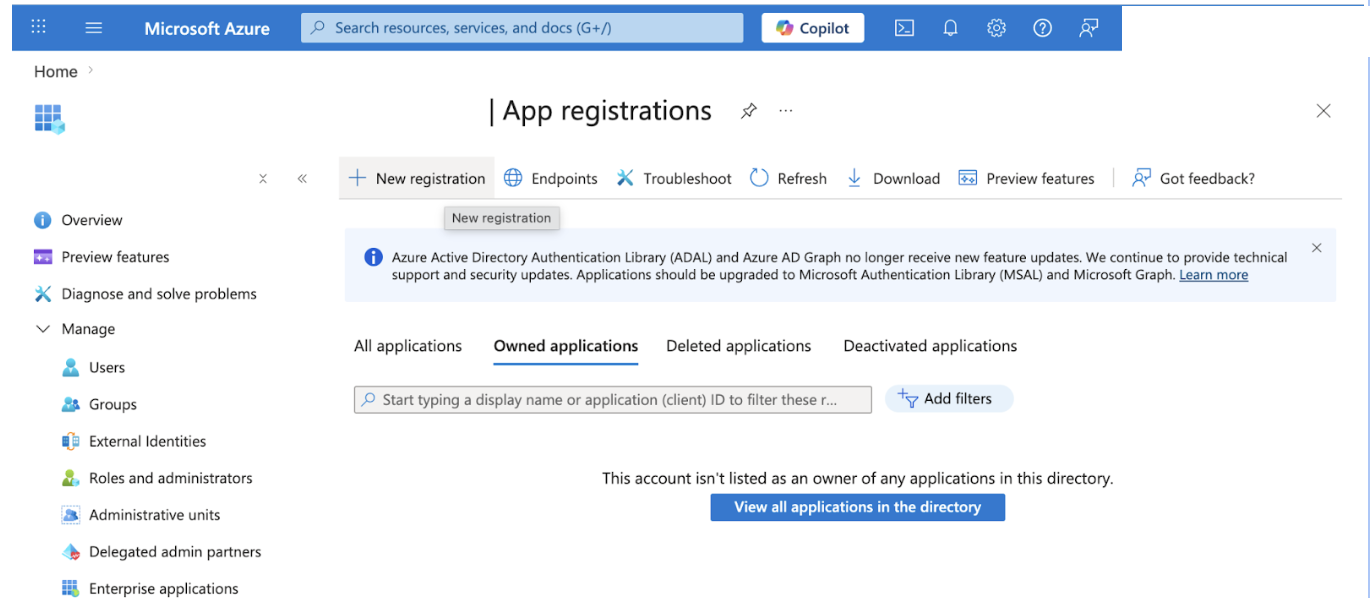Click the Diagnose and solve problems wrench icon
Image resolution: width=1370 pixels, height=598 pixels.
[43, 294]
